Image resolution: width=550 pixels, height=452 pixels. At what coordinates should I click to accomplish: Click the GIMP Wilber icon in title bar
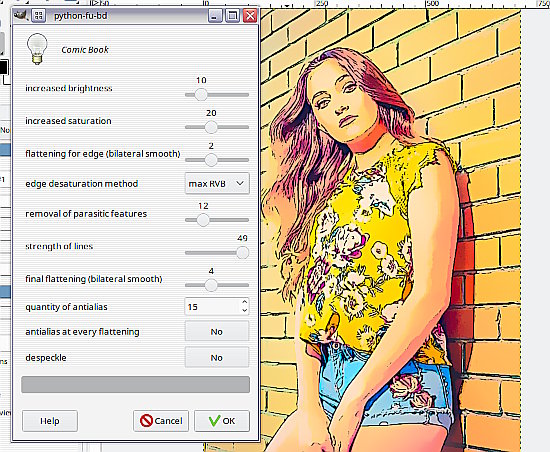[x=20, y=15]
